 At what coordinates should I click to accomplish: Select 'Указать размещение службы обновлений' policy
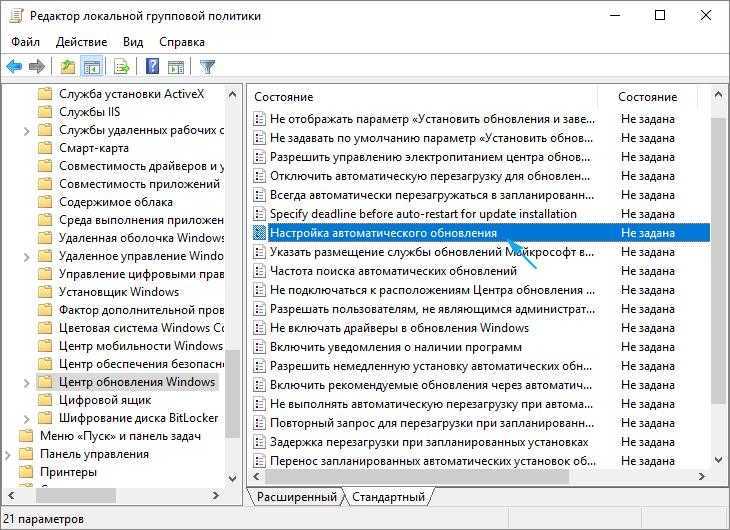[432, 252]
